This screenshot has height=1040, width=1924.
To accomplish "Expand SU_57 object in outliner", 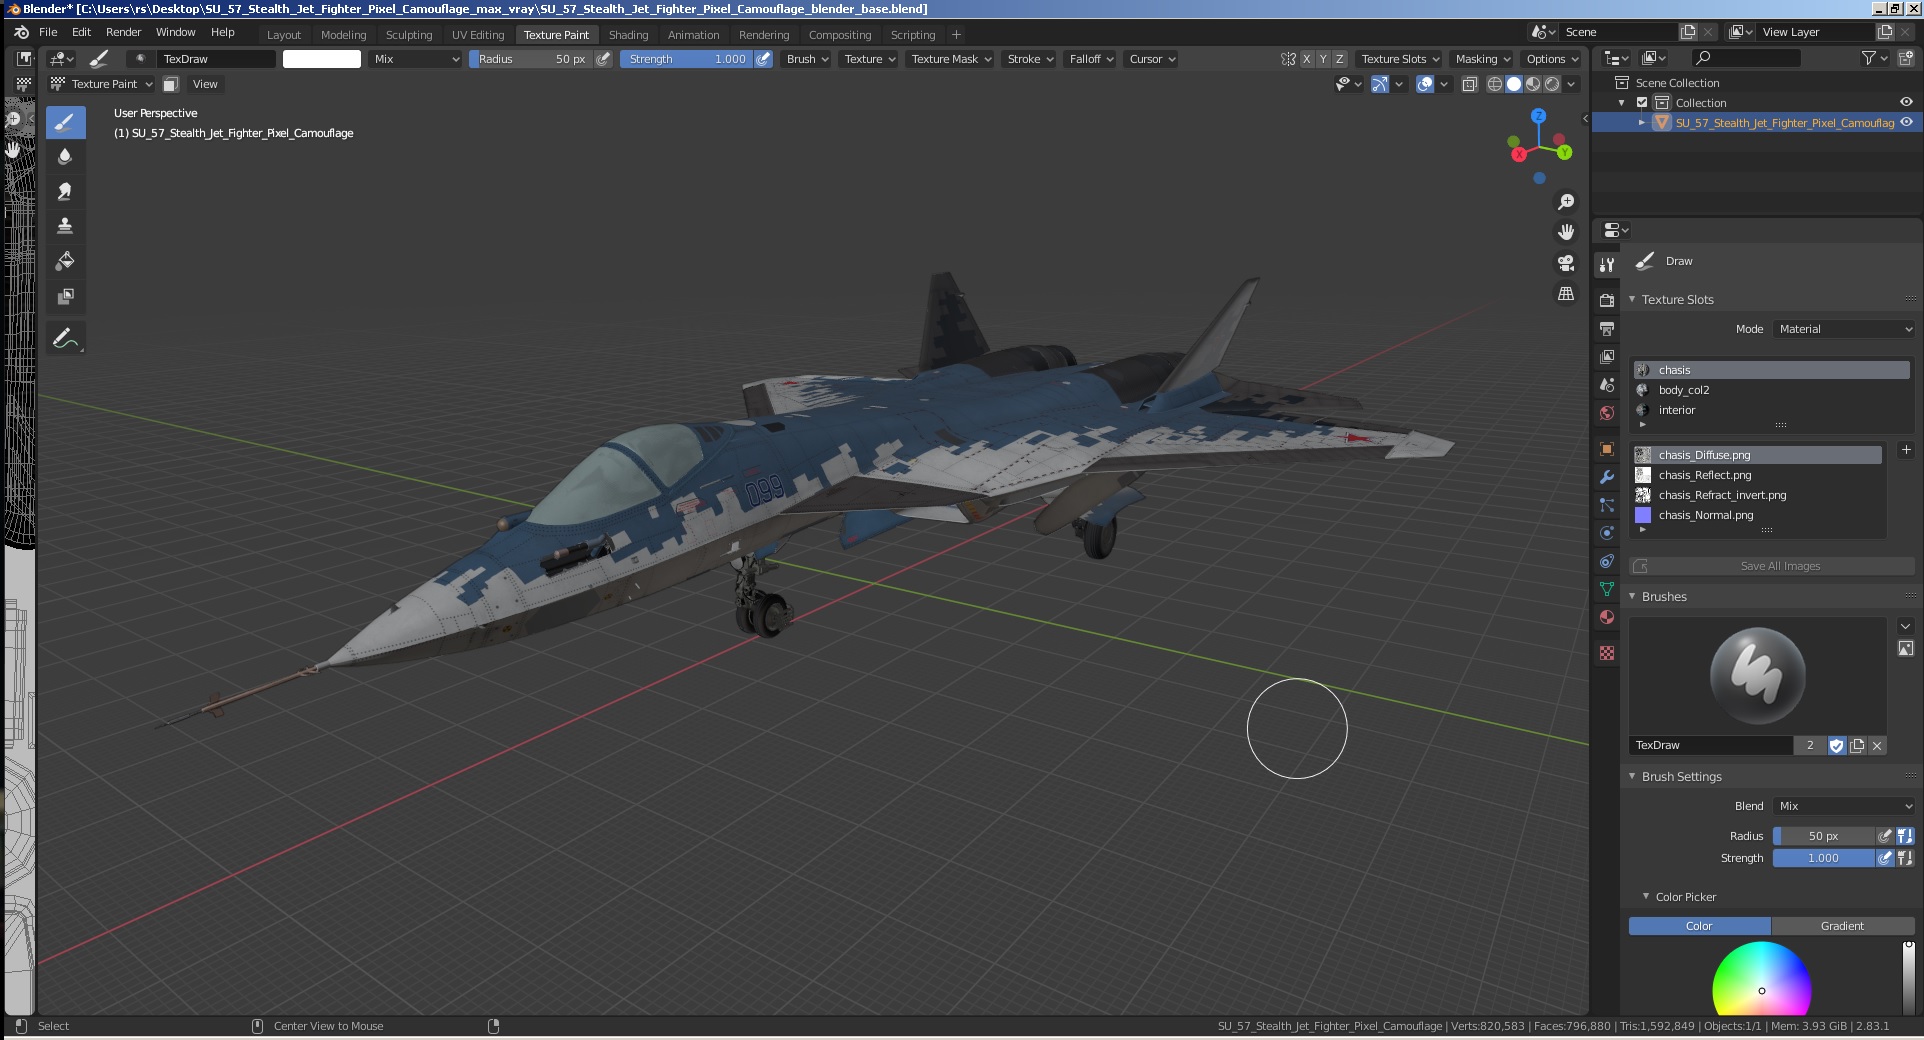I will (x=1642, y=122).
